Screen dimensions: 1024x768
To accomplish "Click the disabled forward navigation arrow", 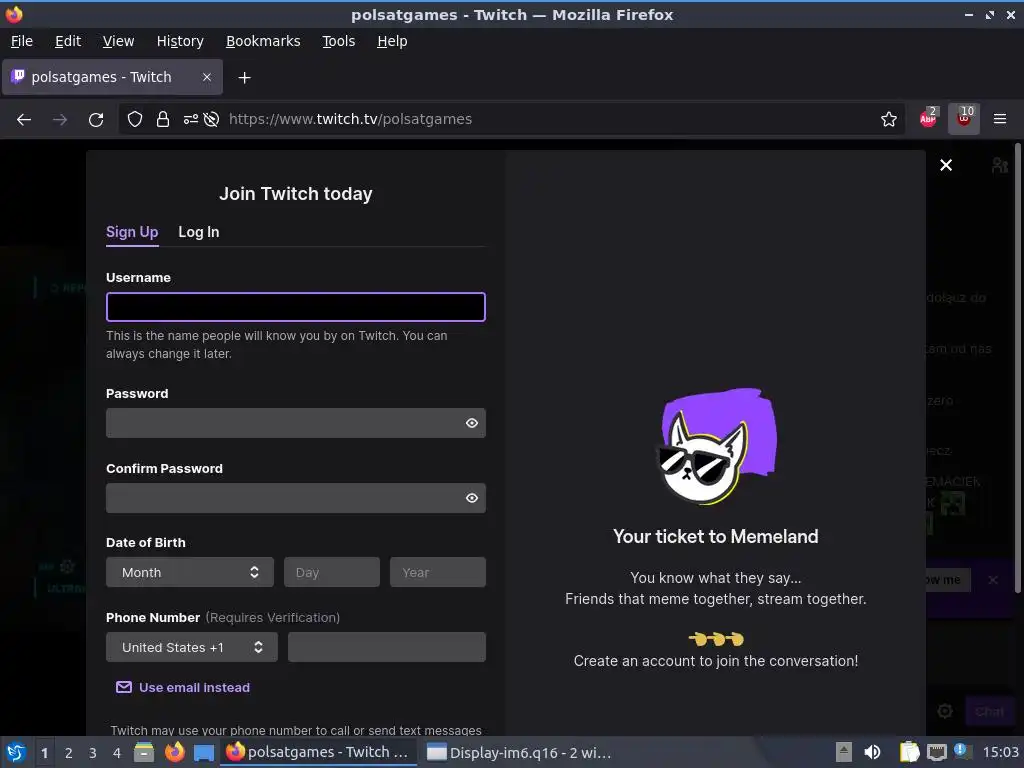I will tap(60, 120).
